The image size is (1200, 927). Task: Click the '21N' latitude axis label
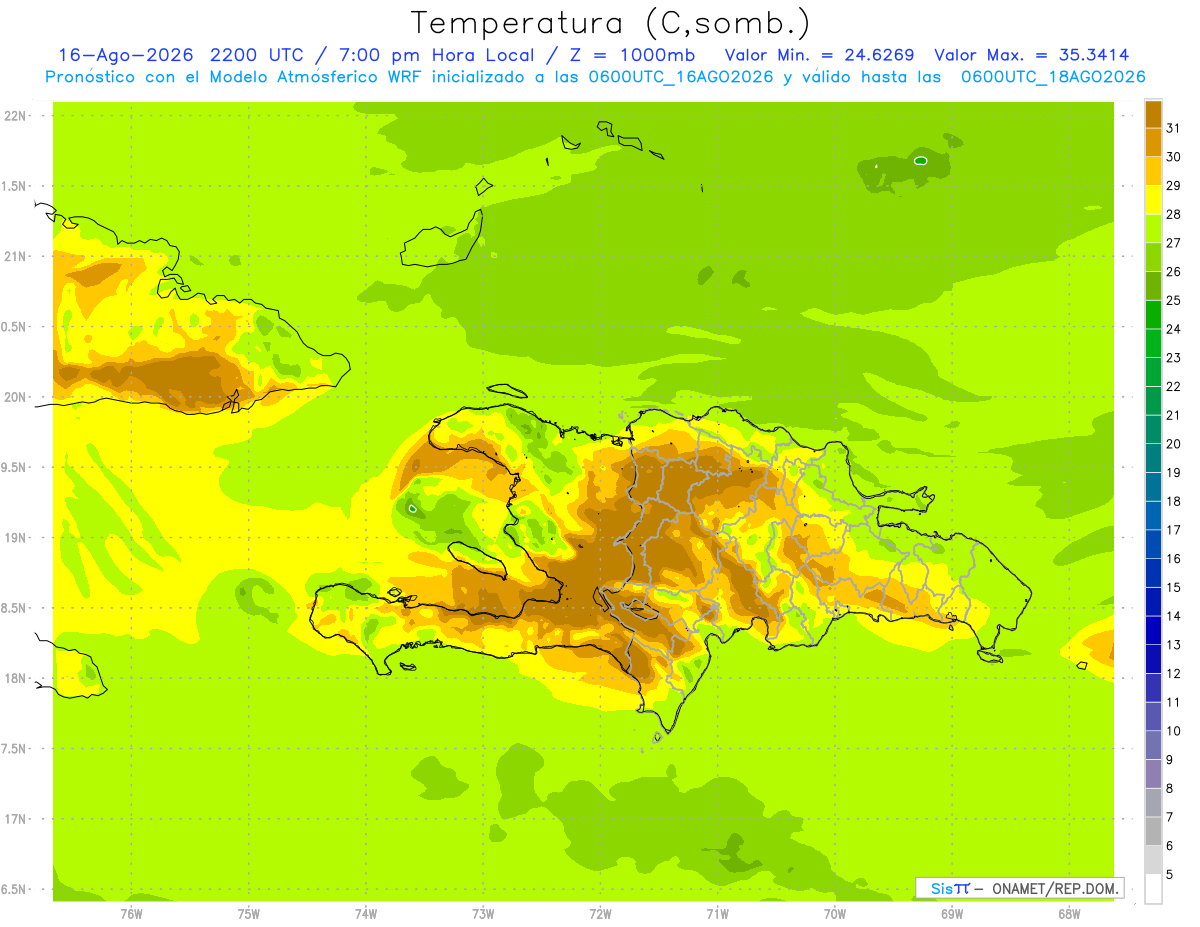pyautogui.click(x=17, y=256)
